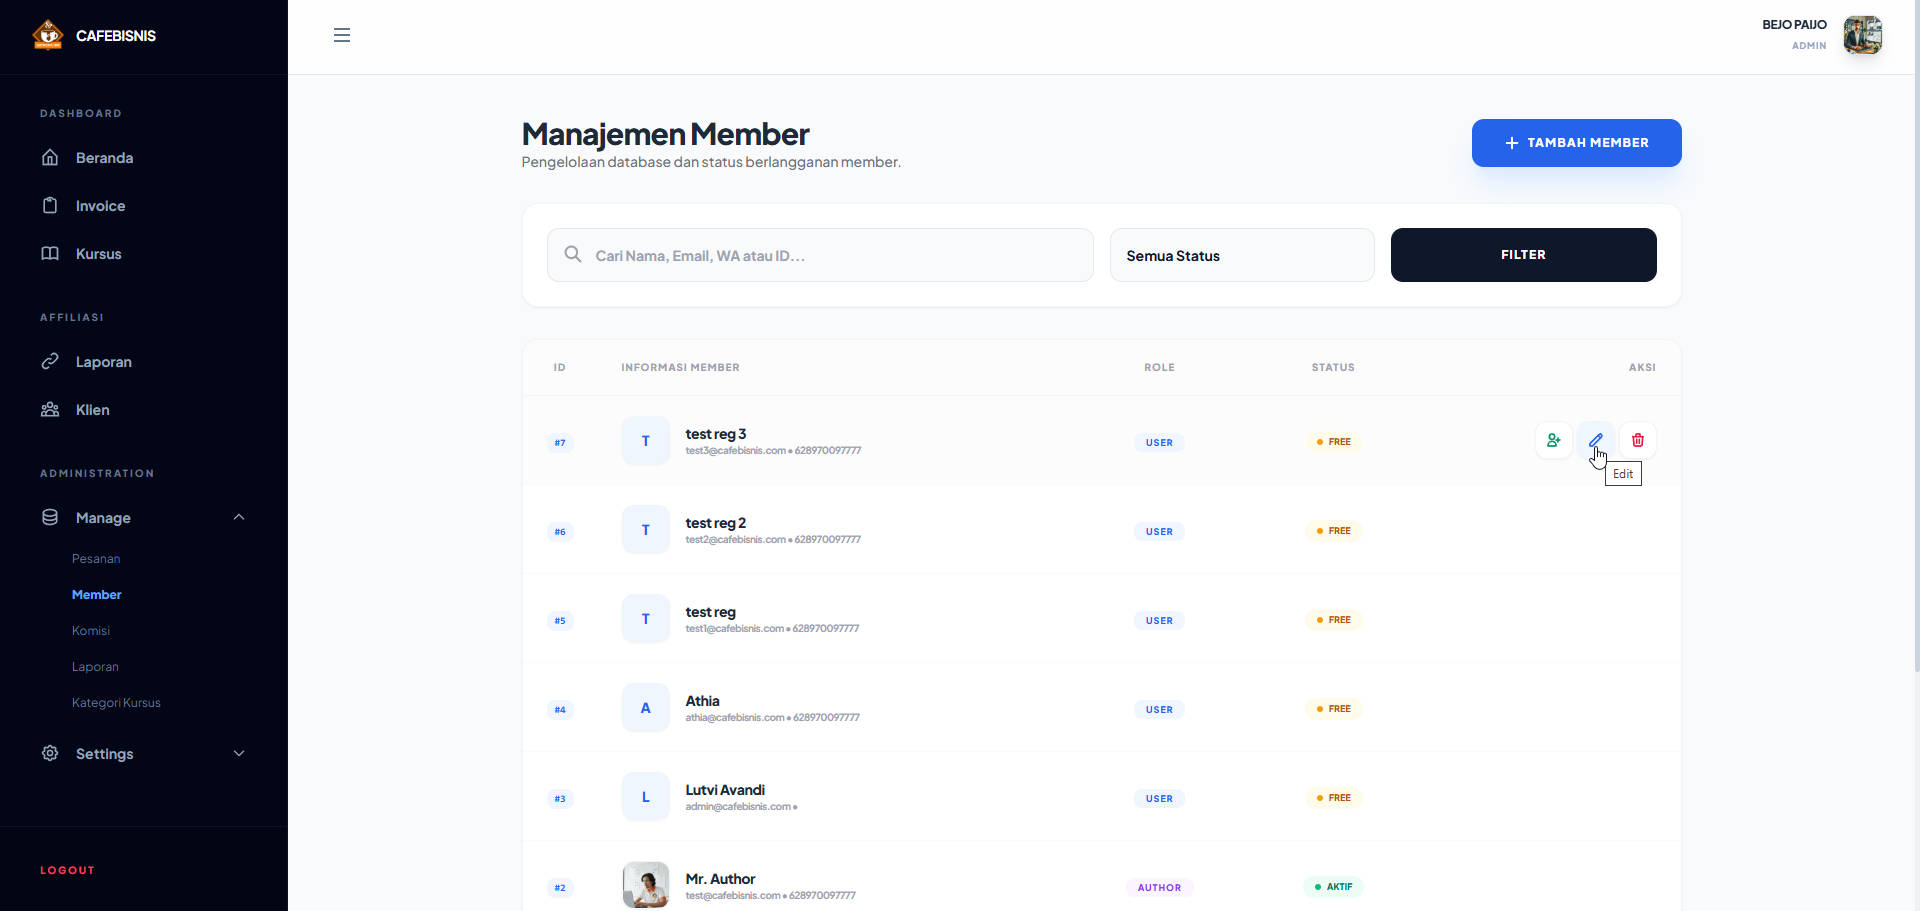Open the Klien affiliate page
Image resolution: width=1920 pixels, height=911 pixels.
point(92,410)
